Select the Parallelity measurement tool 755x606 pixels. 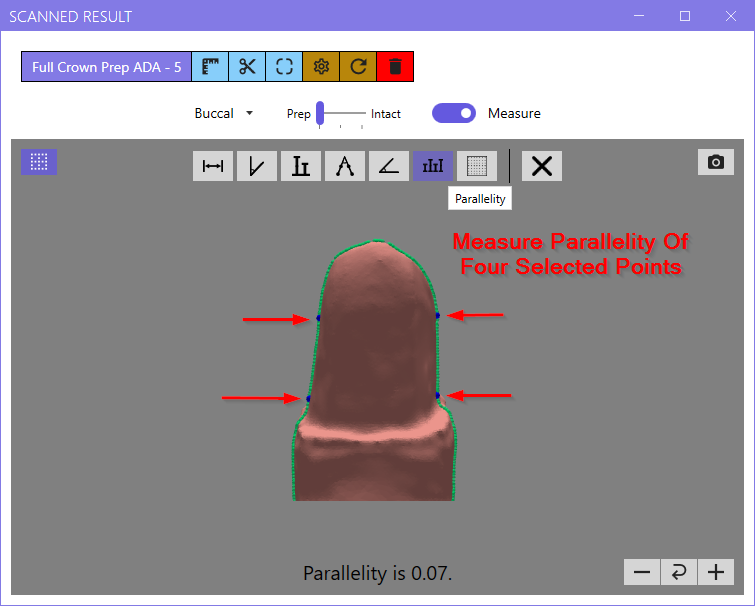click(x=433, y=166)
